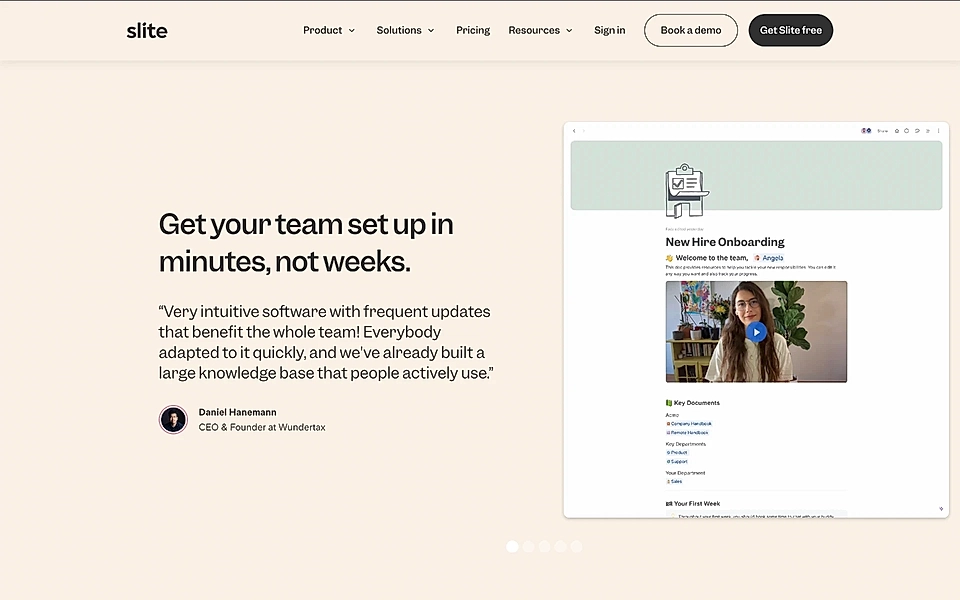Click a collaborator avatar in document toolbar

[865, 131]
